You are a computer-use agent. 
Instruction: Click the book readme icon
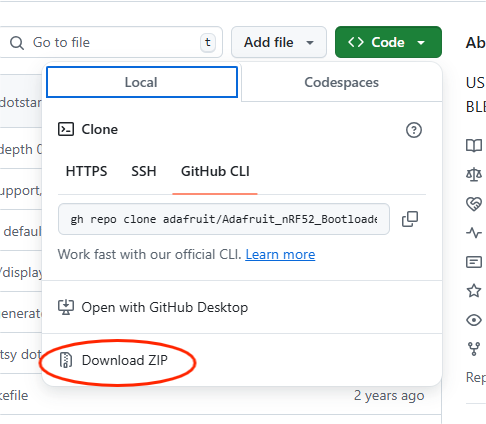[x=474, y=145]
